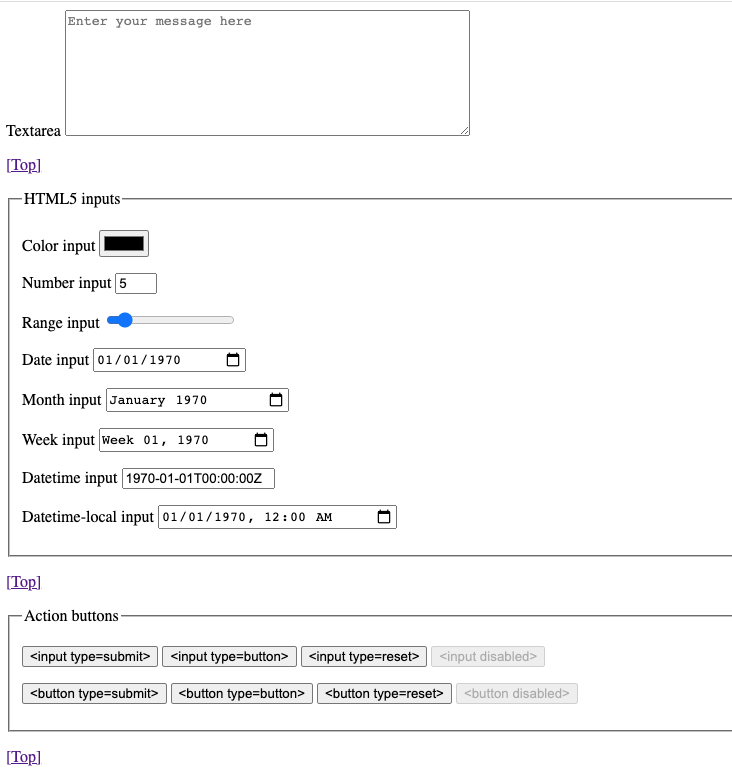This screenshot has width=732, height=783.
Task: Click the Datetime-local input label
Action: tap(88, 516)
